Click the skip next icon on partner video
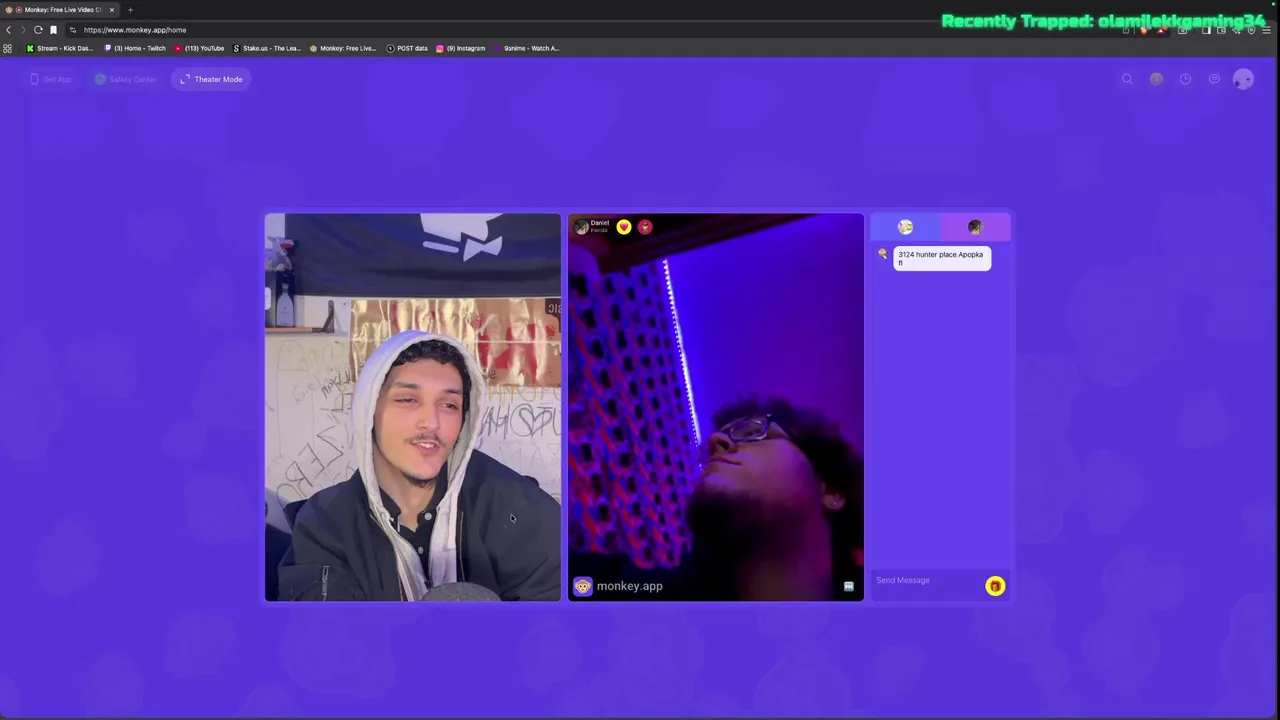Image resolution: width=1280 pixels, height=720 pixels. pyautogui.click(x=848, y=587)
